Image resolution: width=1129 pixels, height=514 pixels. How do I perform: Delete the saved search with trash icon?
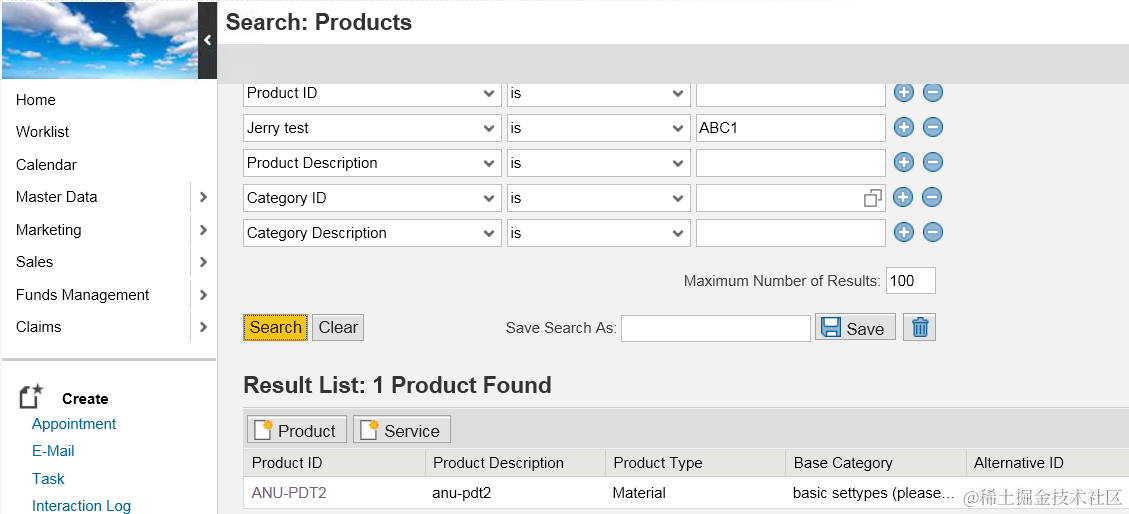[920, 328]
